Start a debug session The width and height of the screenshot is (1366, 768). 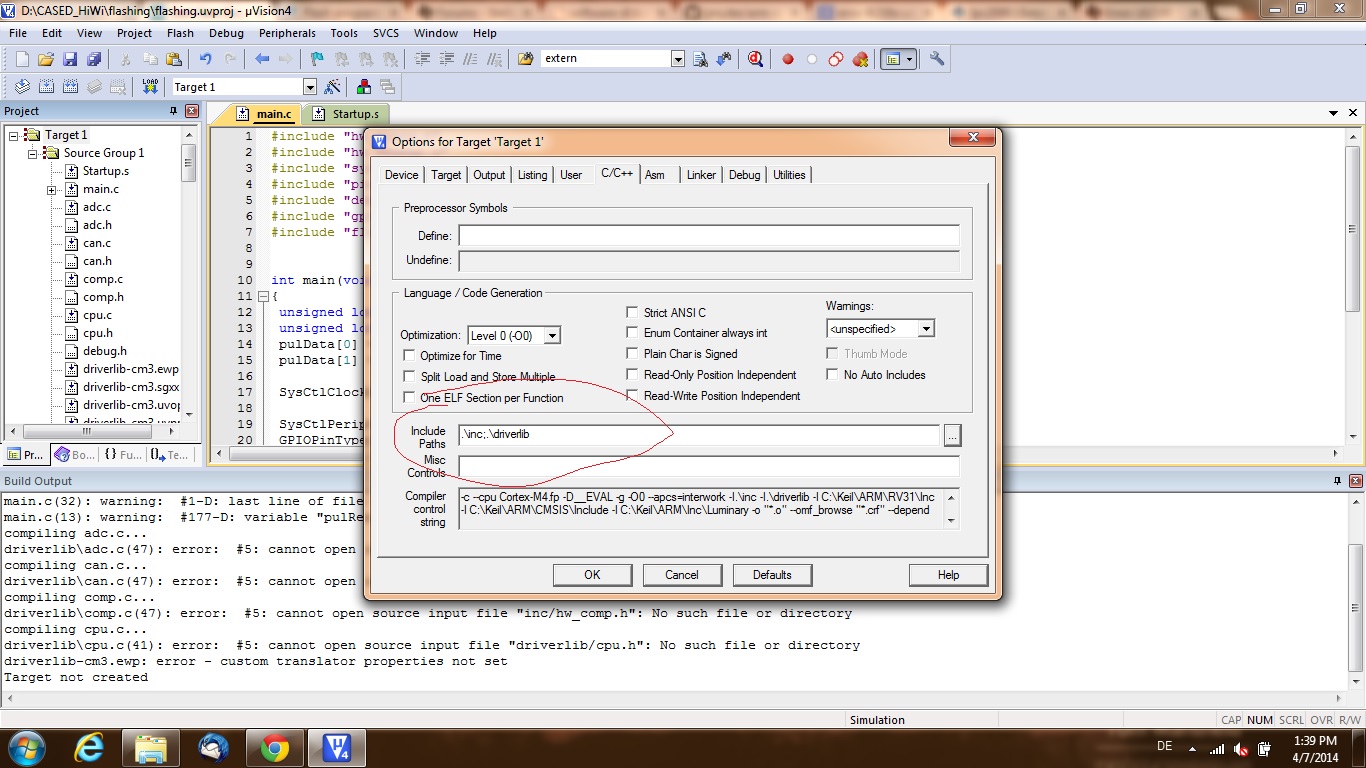[753, 58]
